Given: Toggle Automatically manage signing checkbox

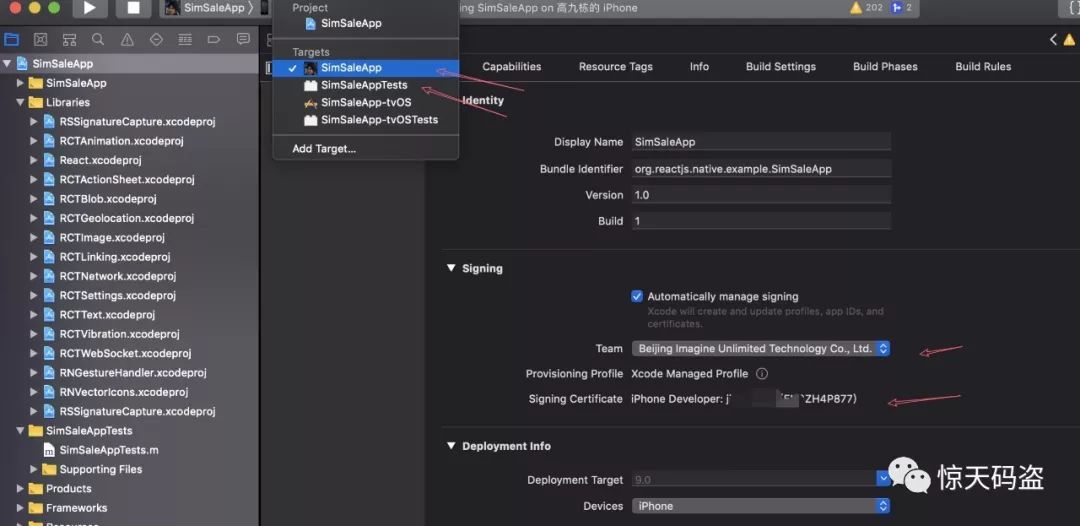Looking at the screenshot, I should click(x=637, y=296).
